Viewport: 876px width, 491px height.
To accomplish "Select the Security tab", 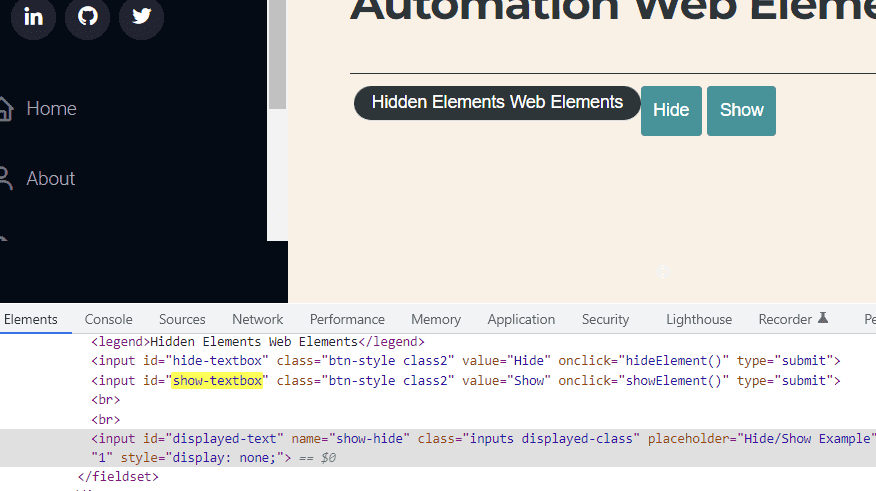I will tap(605, 319).
